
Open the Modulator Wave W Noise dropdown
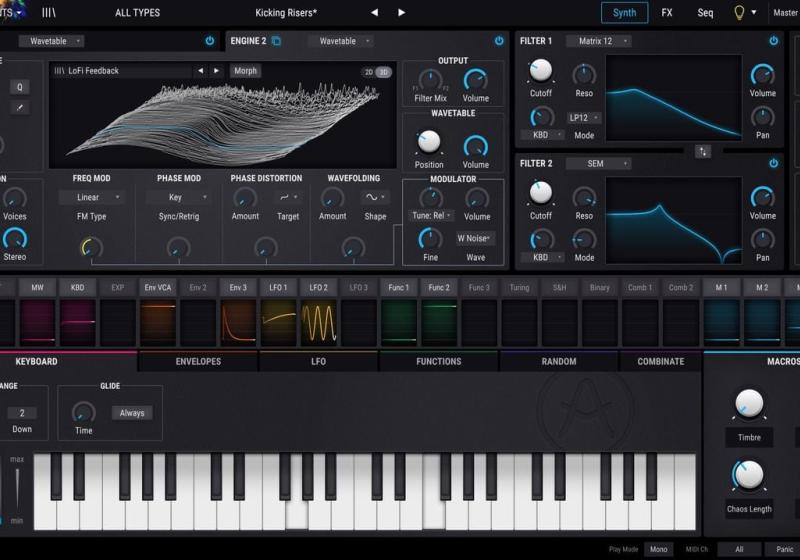476,238
